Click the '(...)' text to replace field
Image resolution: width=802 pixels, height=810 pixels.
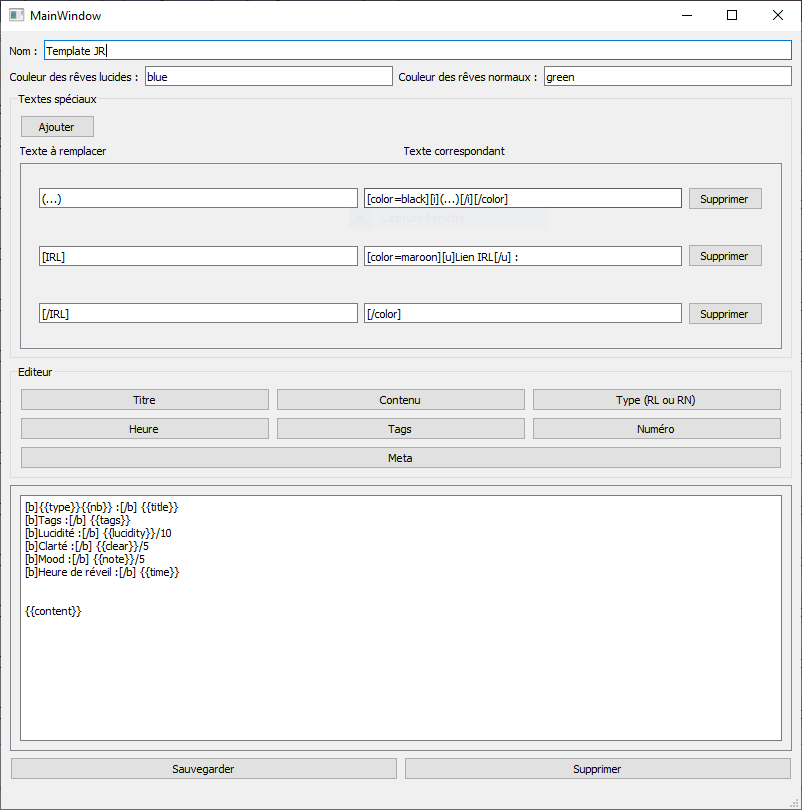tap(198, 199)
